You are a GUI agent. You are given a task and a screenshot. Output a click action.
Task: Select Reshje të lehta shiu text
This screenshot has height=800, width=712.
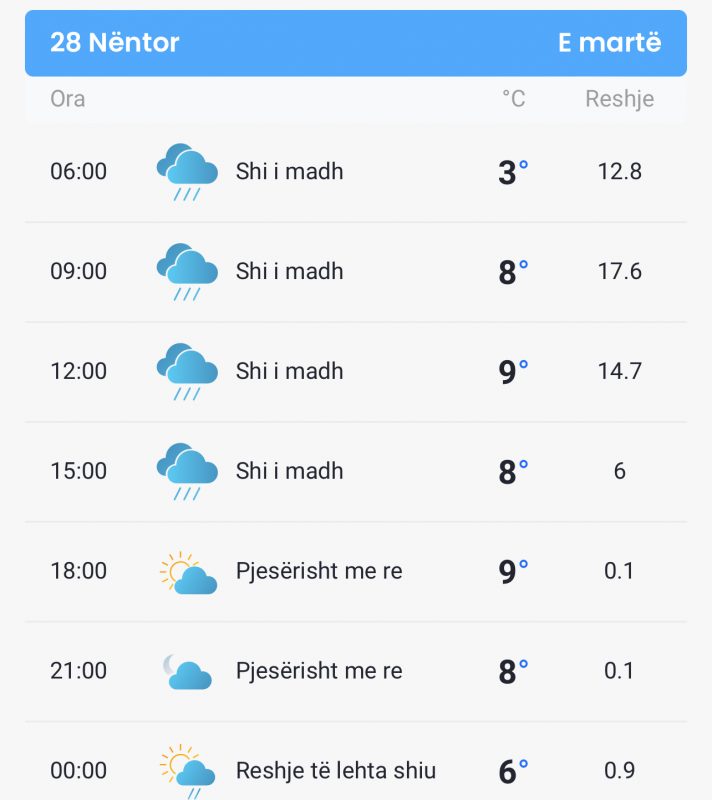[x=336, y=771]
